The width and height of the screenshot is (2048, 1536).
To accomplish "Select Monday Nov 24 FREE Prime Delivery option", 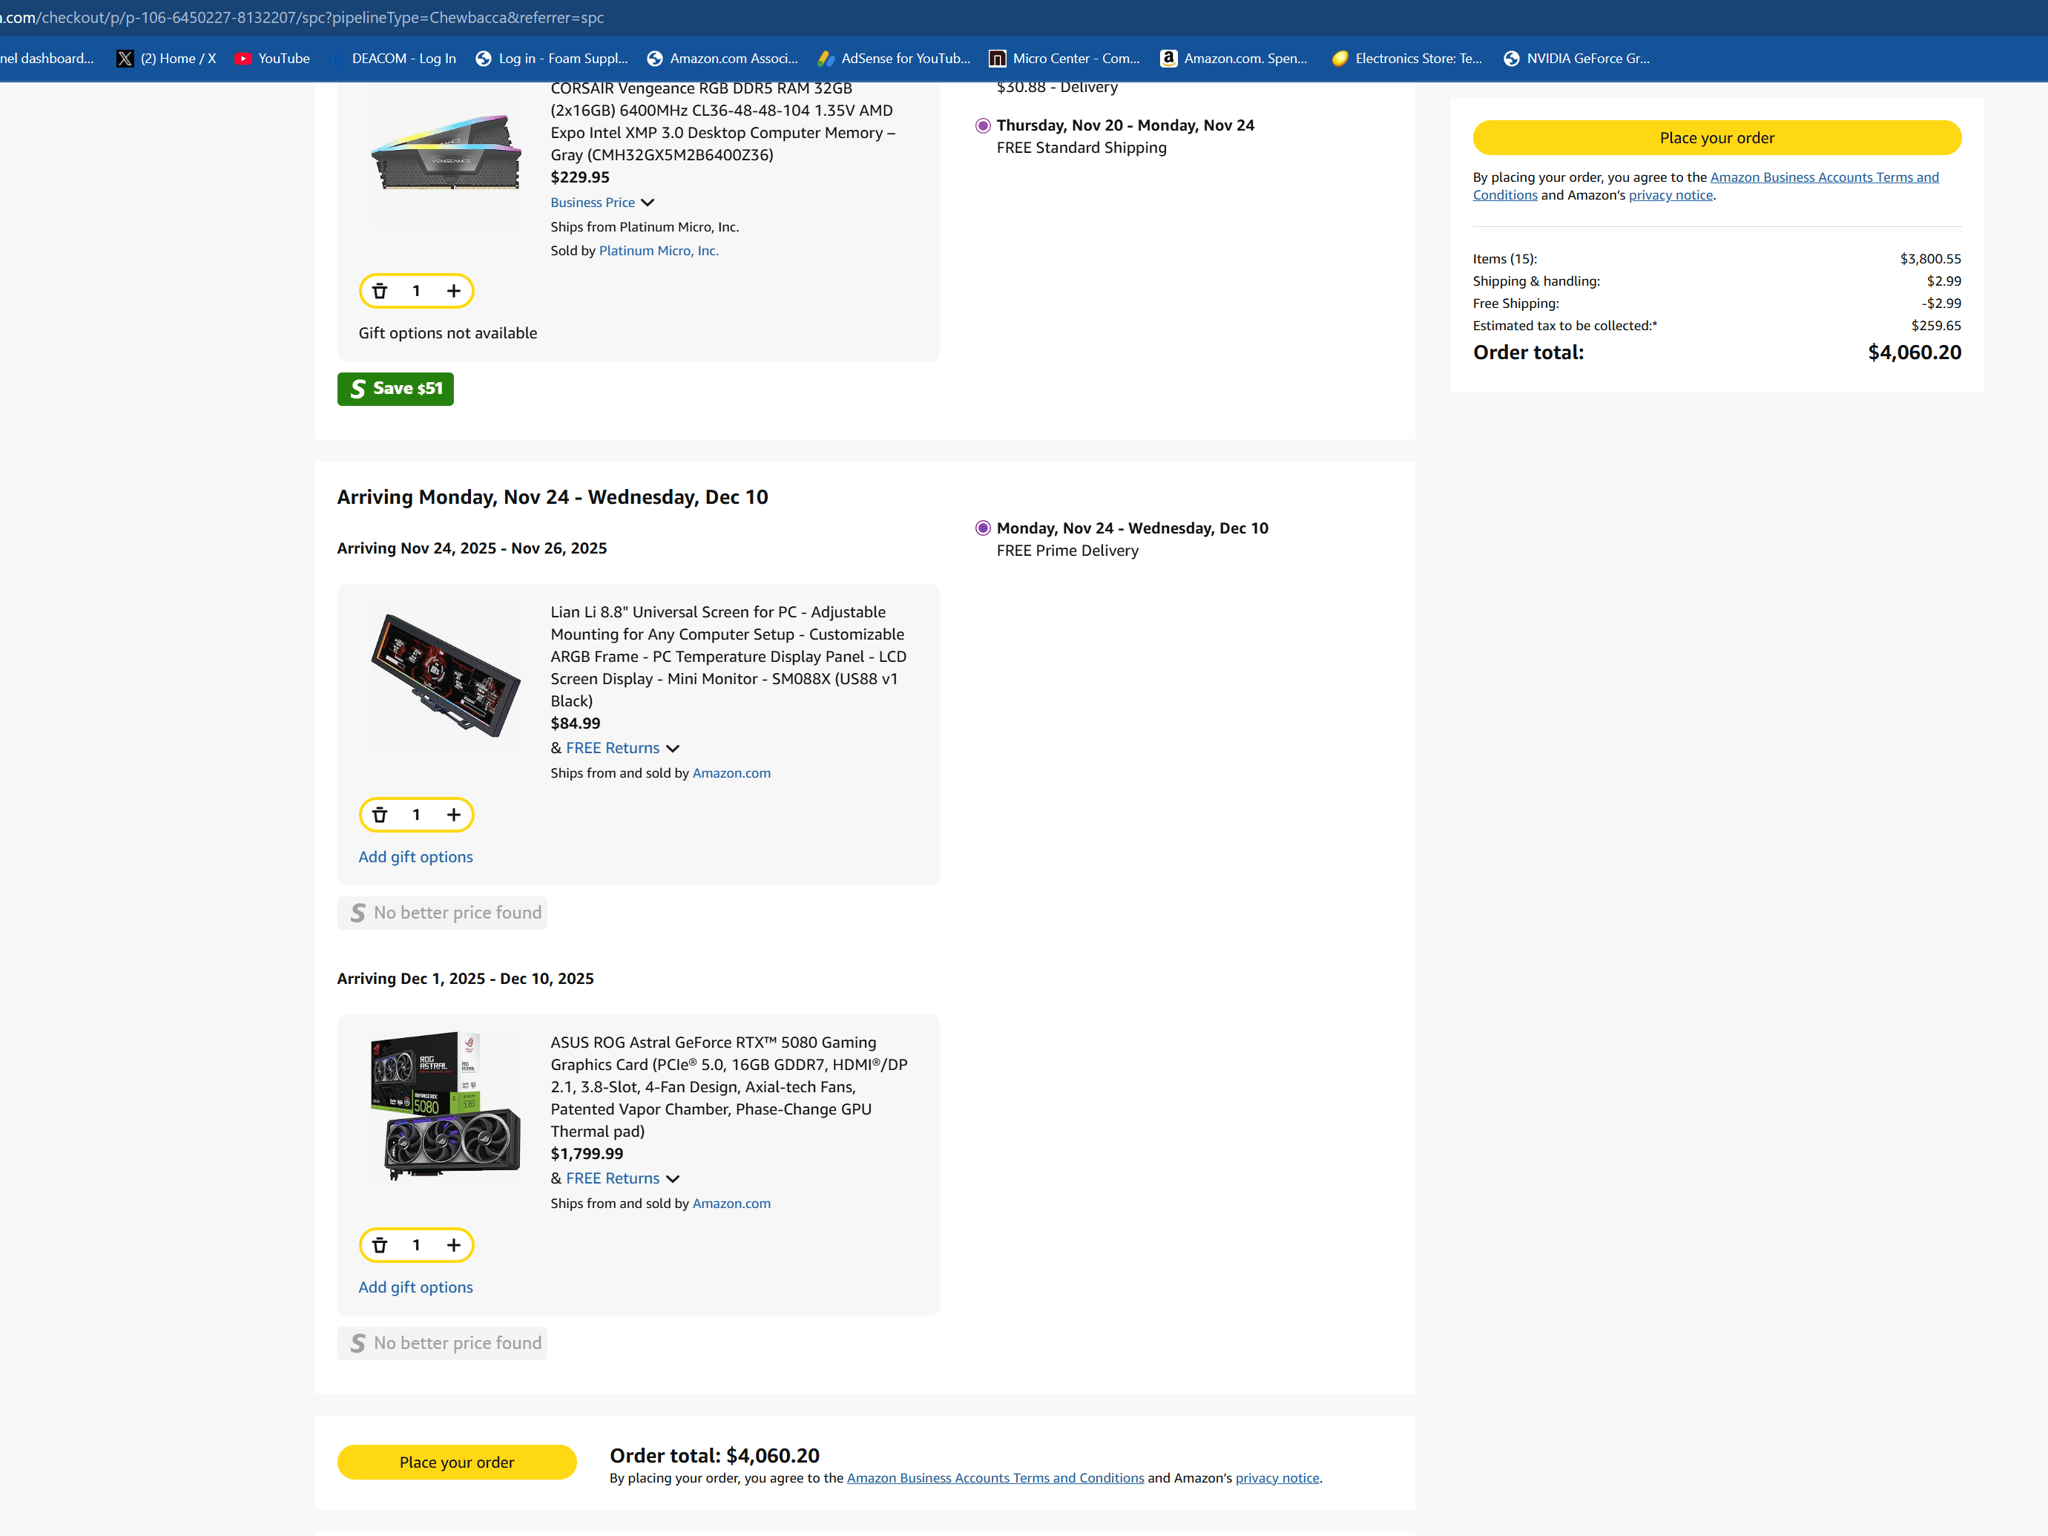I will click(x=983, y=528).
